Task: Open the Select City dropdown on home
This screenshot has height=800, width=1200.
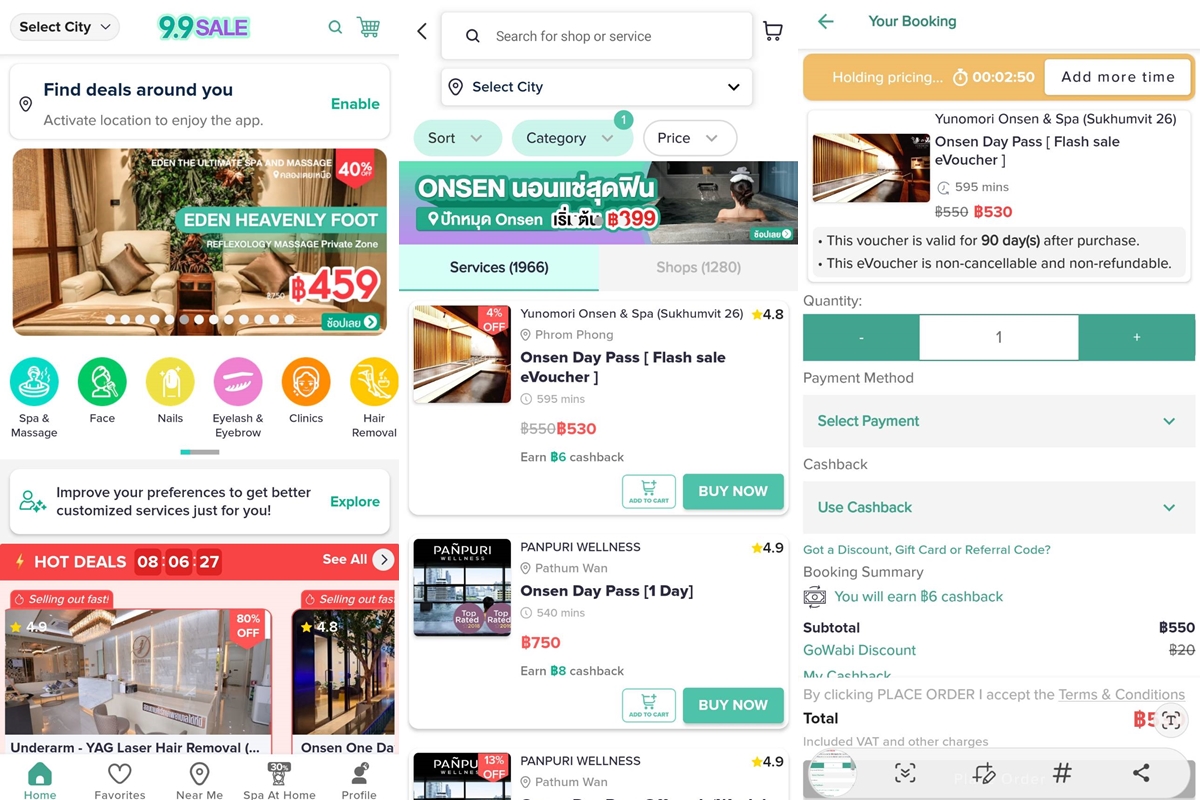Action: tap(65, 27)
